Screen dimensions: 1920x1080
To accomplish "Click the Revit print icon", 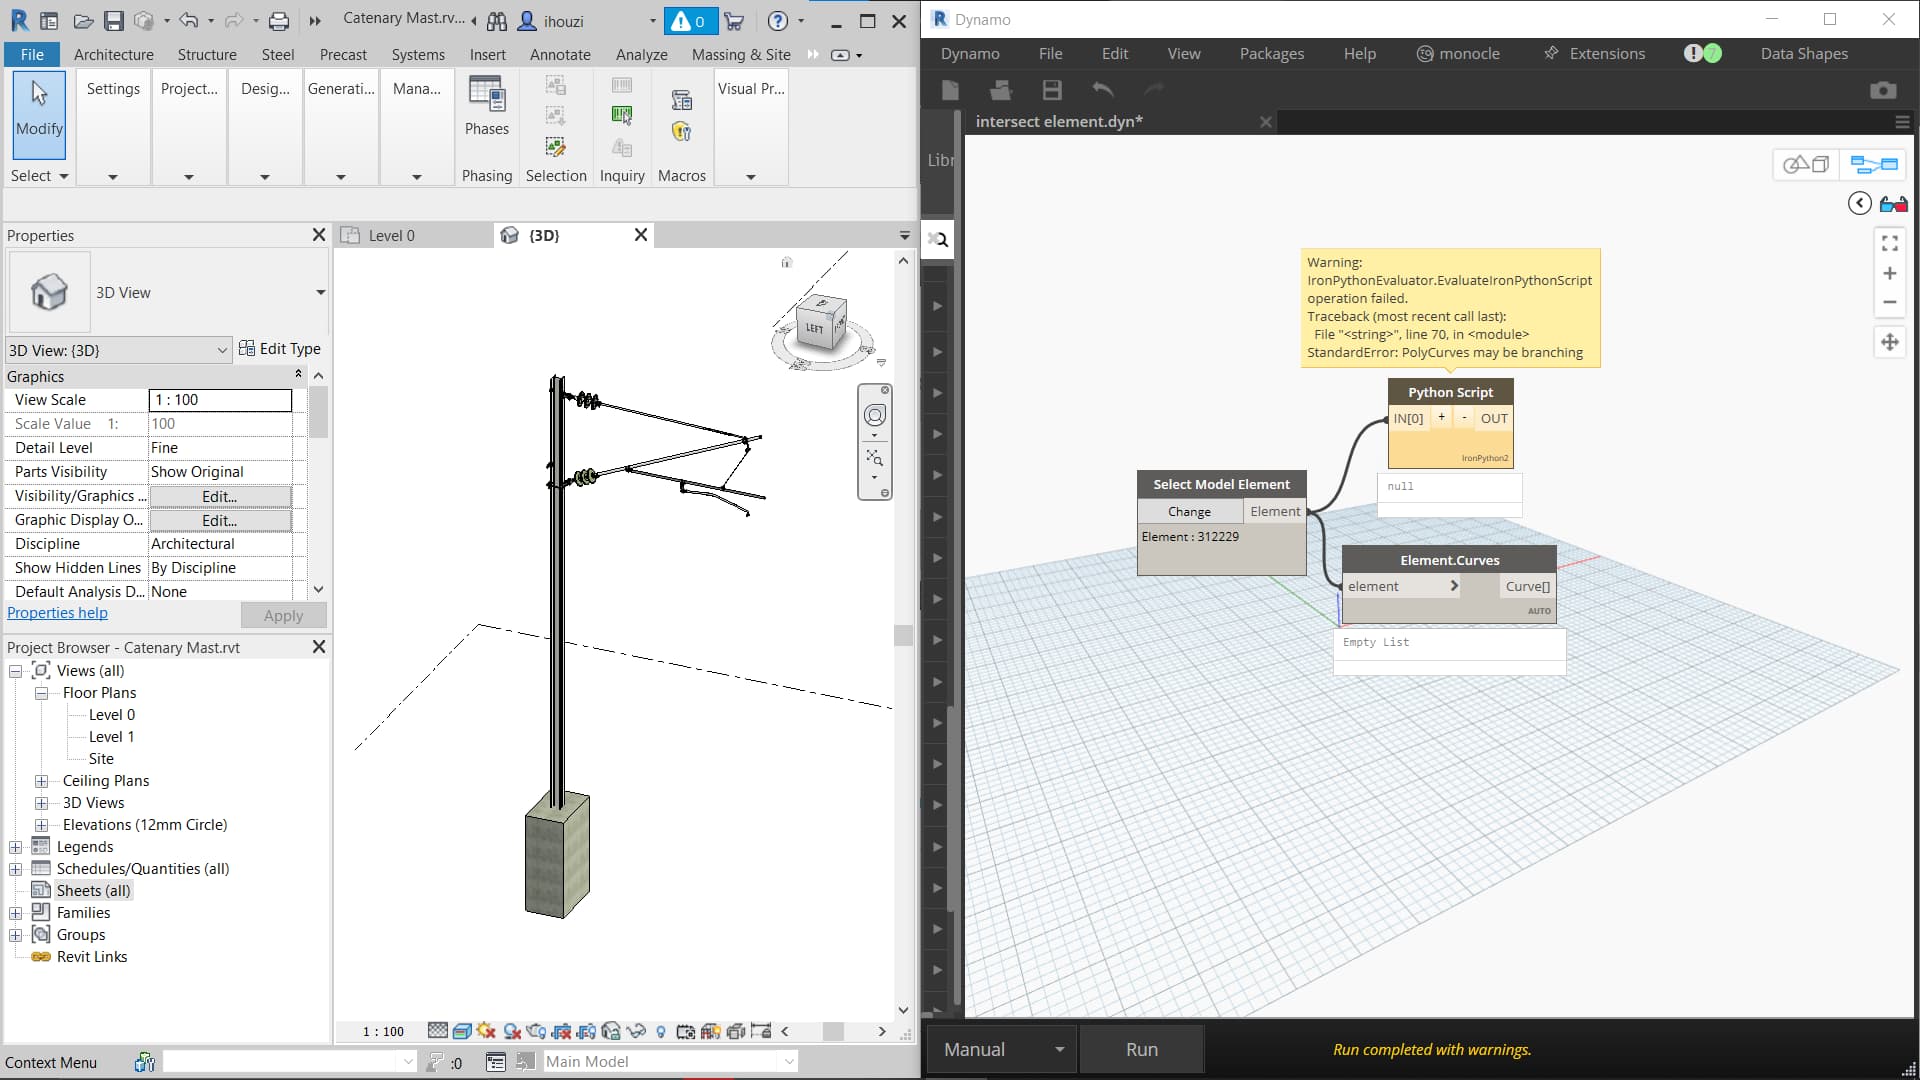I will pos(279,20).
